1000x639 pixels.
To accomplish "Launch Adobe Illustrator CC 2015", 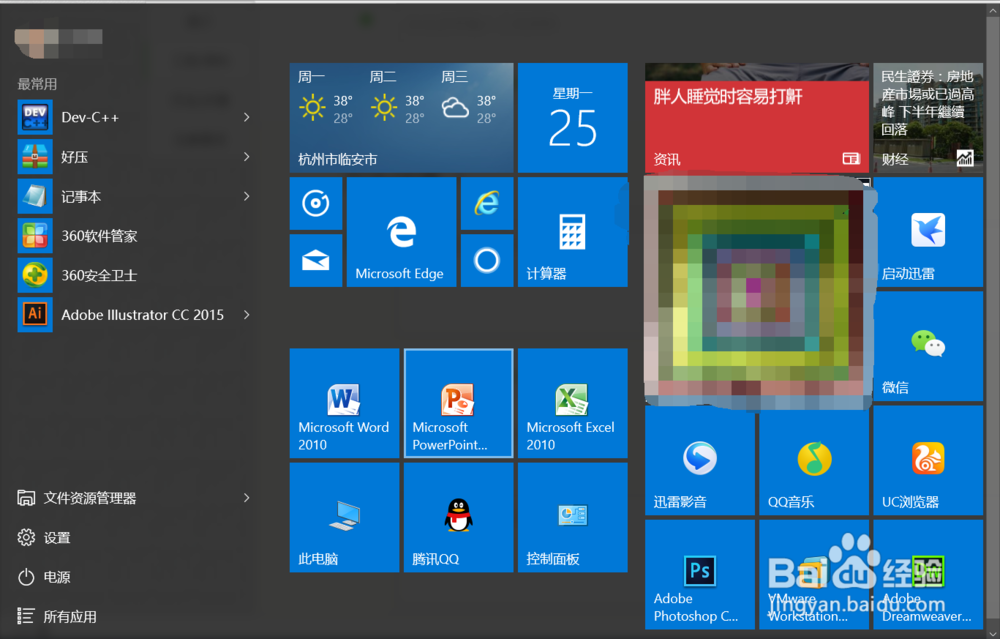I will click(x=134, y=315).
